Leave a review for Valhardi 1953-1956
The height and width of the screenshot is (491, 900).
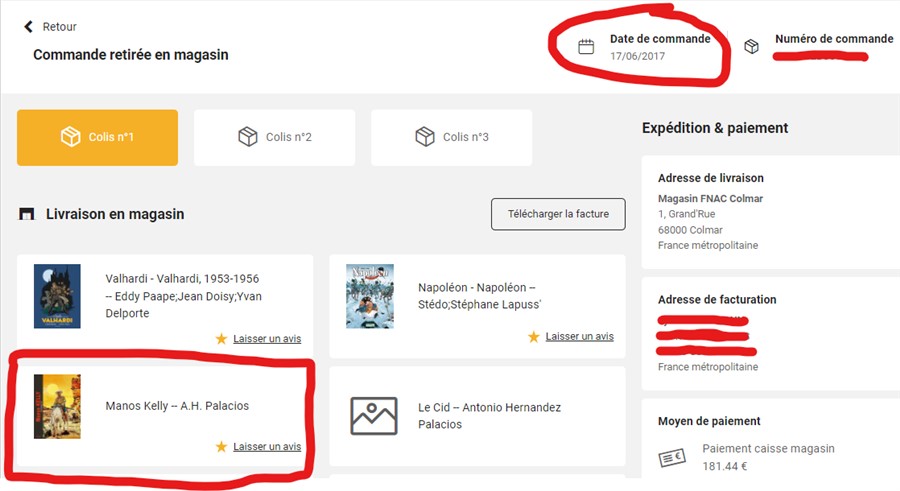point(266,339)
